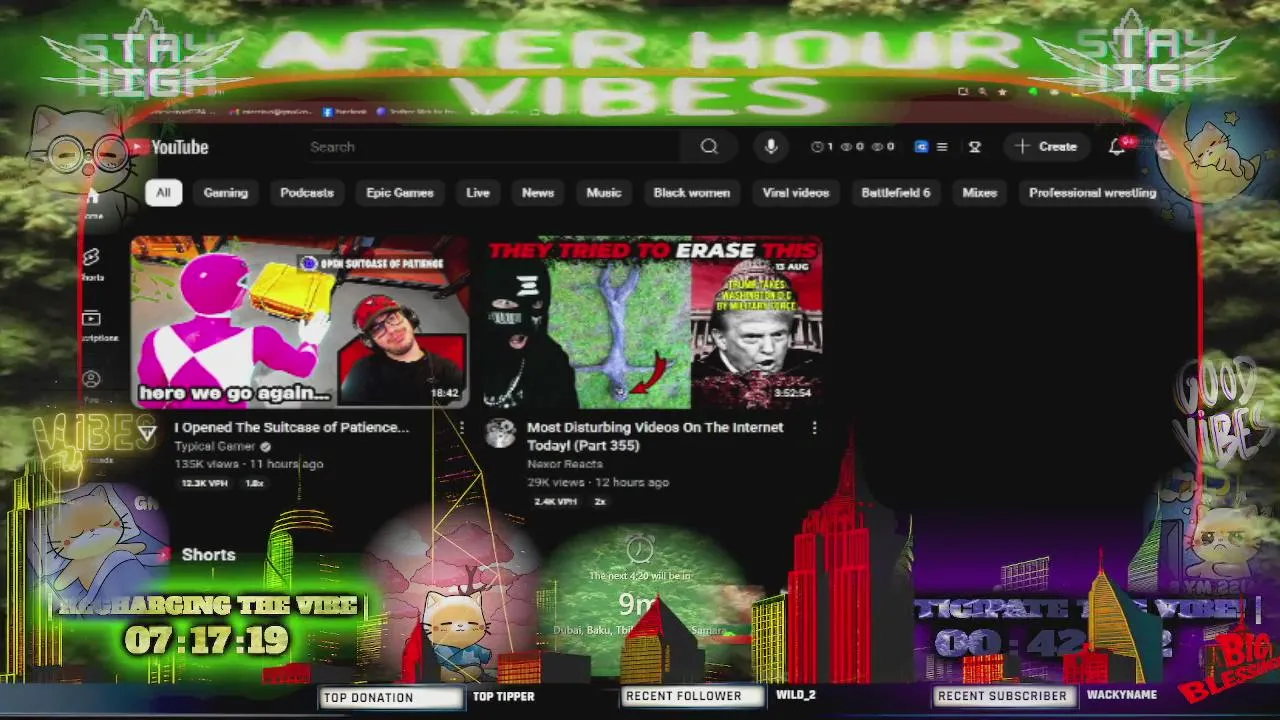
Task: Select the Music filter chip
Action: [x=604, y=193]
